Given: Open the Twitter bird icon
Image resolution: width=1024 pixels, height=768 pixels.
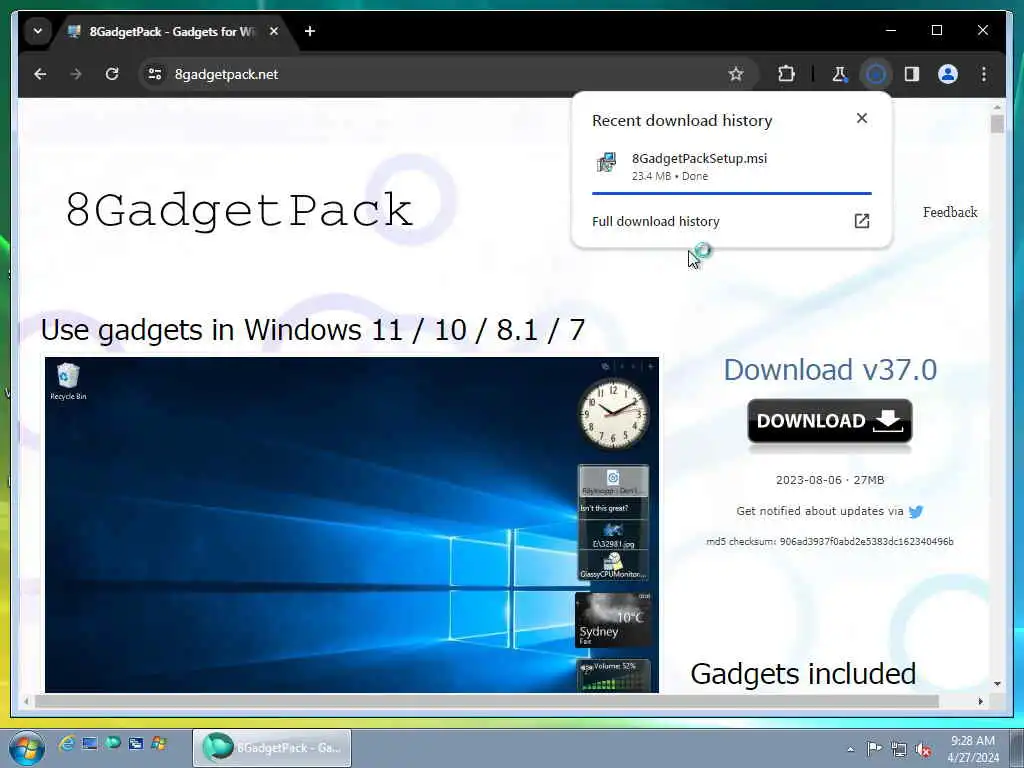Looking at the screenshot, I should (916, 511).
